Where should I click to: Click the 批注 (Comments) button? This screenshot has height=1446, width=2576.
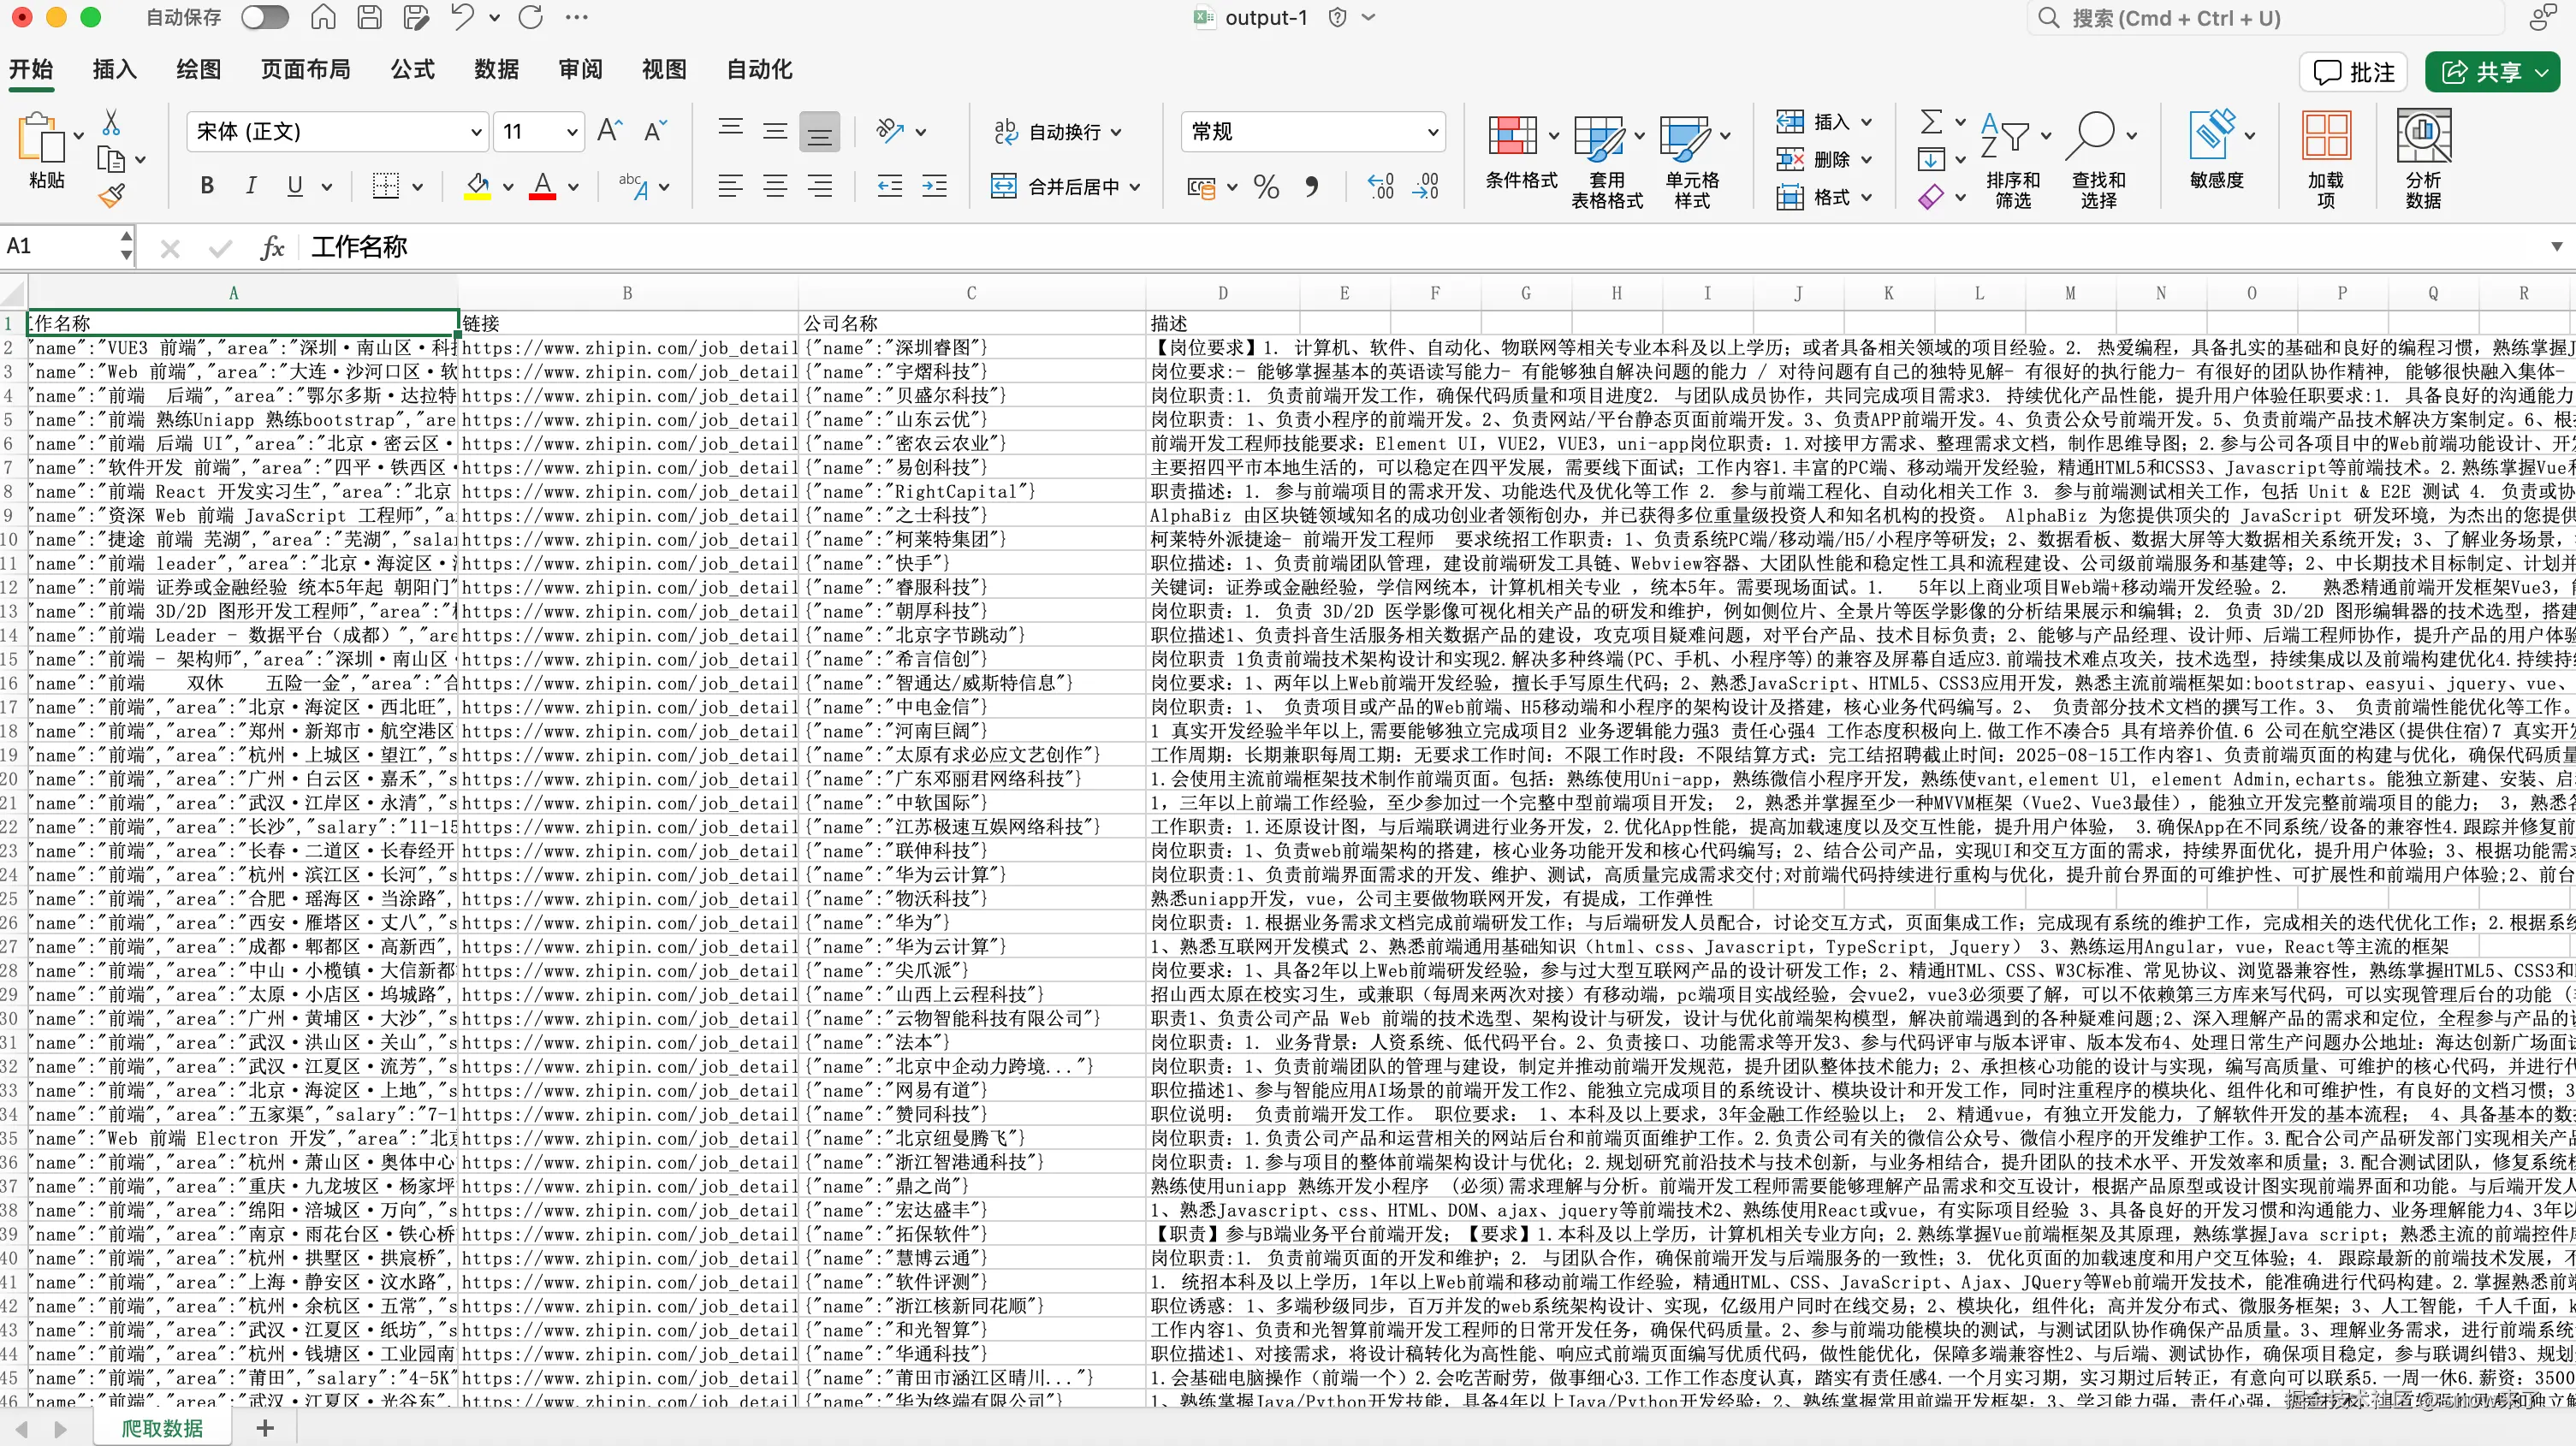point(2354,72)
